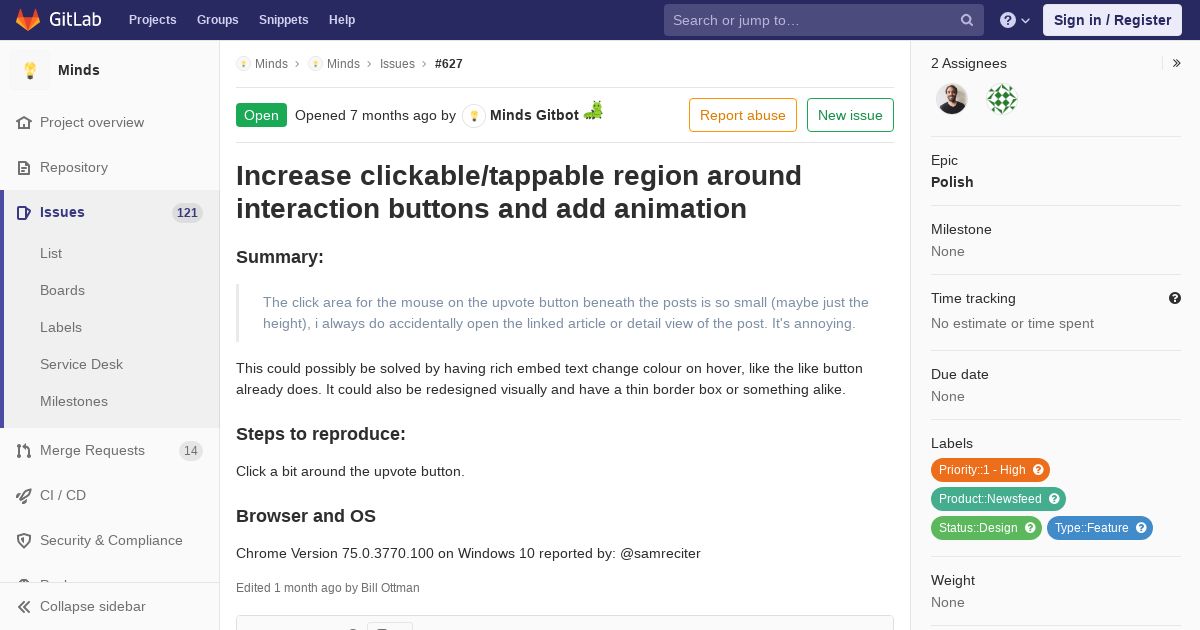Click second Minds breadcrumb lightbulb icon
This screenshot has height=630, width=1200.
pyautogui.click(x=315, y=64)
